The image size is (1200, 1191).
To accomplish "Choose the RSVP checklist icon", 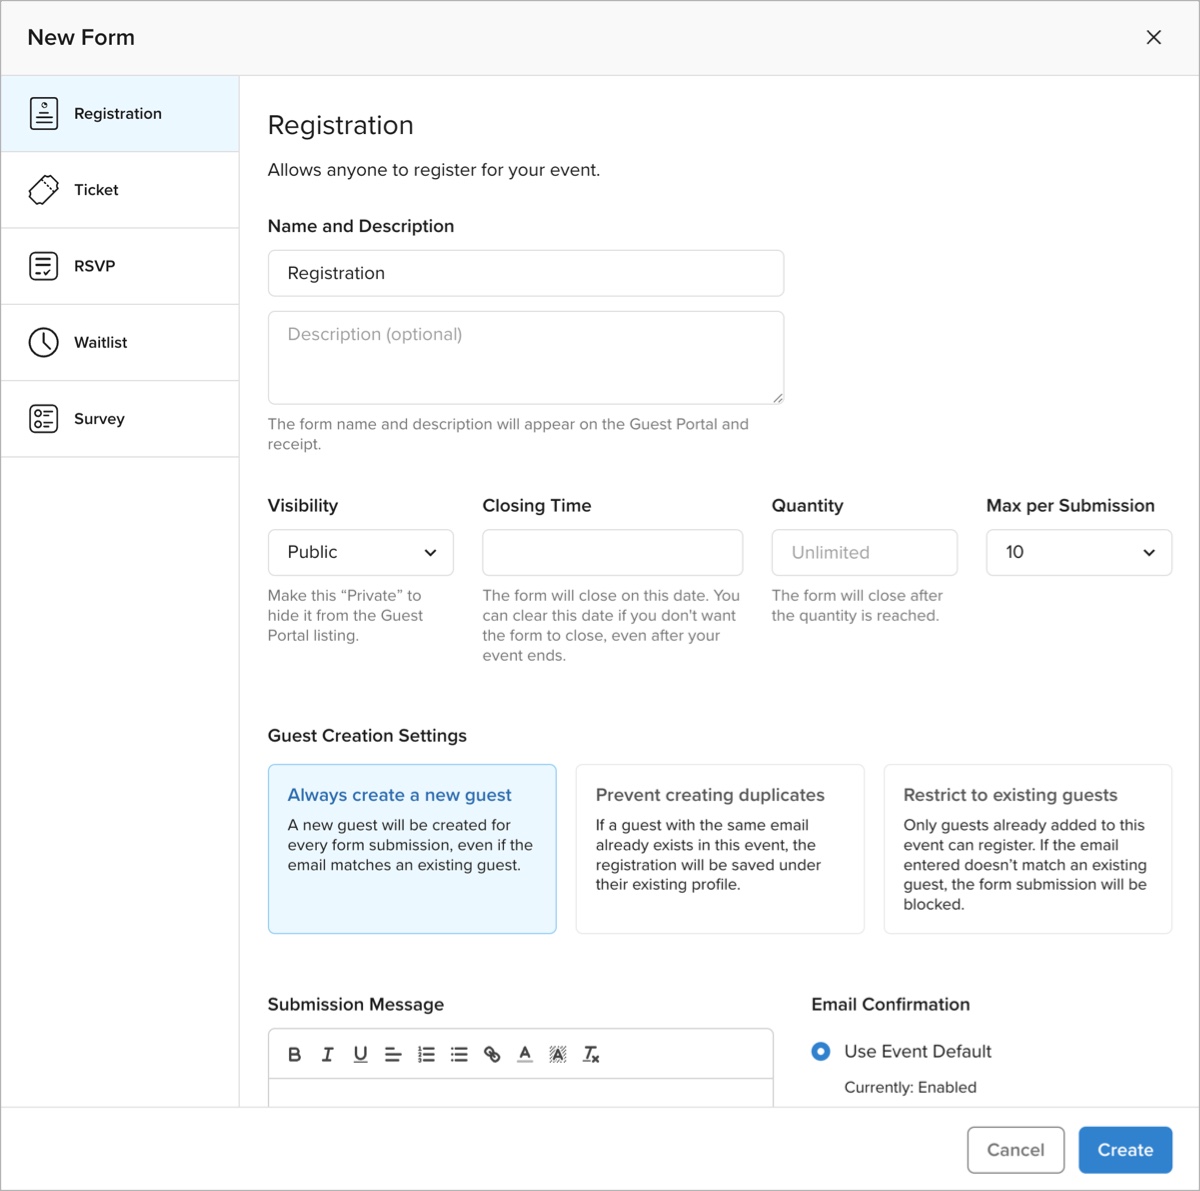I will (44, 266).
